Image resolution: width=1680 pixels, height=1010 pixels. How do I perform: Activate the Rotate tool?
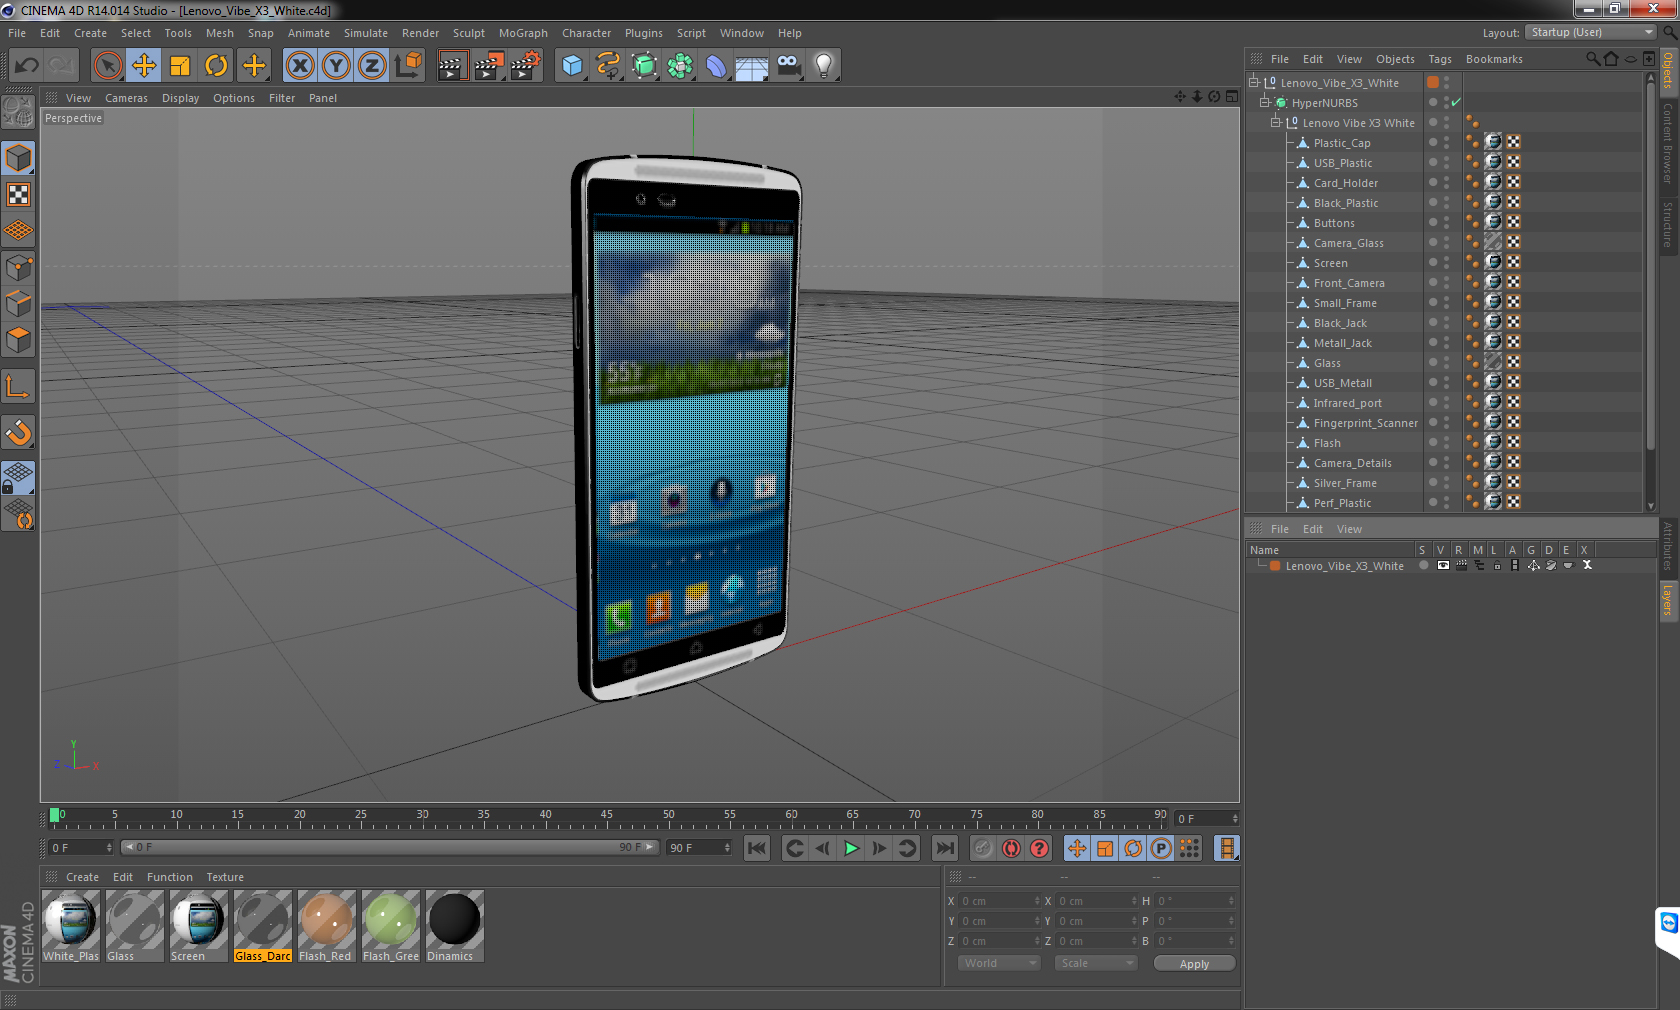(216, 66)
